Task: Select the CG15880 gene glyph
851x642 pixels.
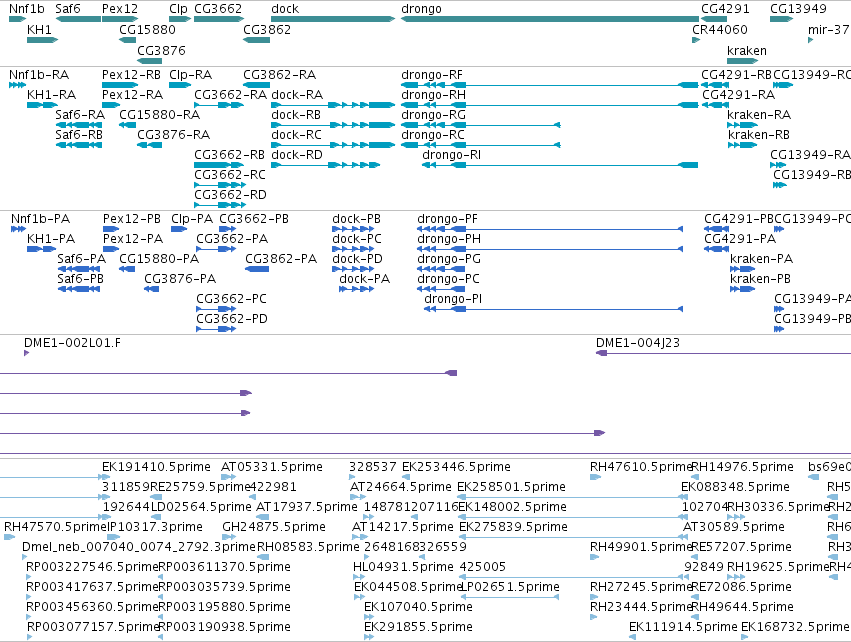Action: [128, 40]
